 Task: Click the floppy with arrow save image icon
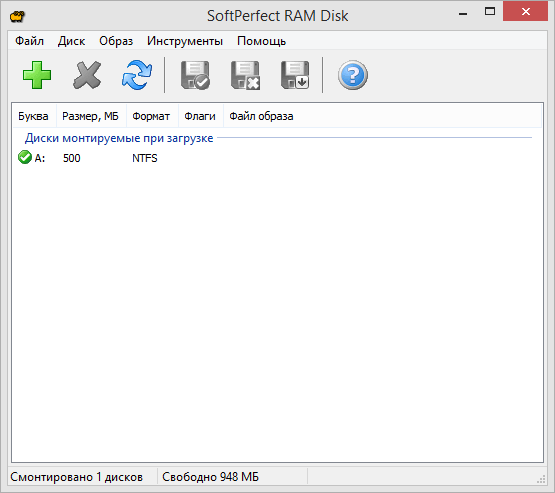click(x=295, y=75)
